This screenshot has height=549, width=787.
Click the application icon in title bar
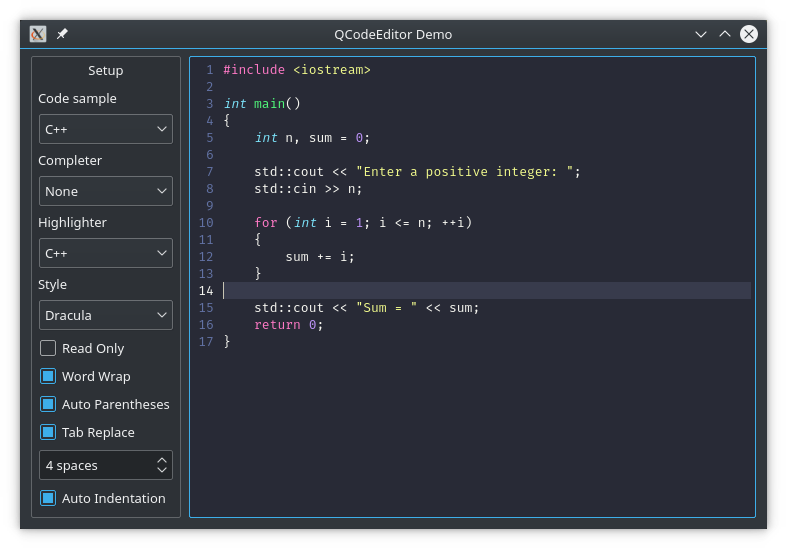coord(38,34)
